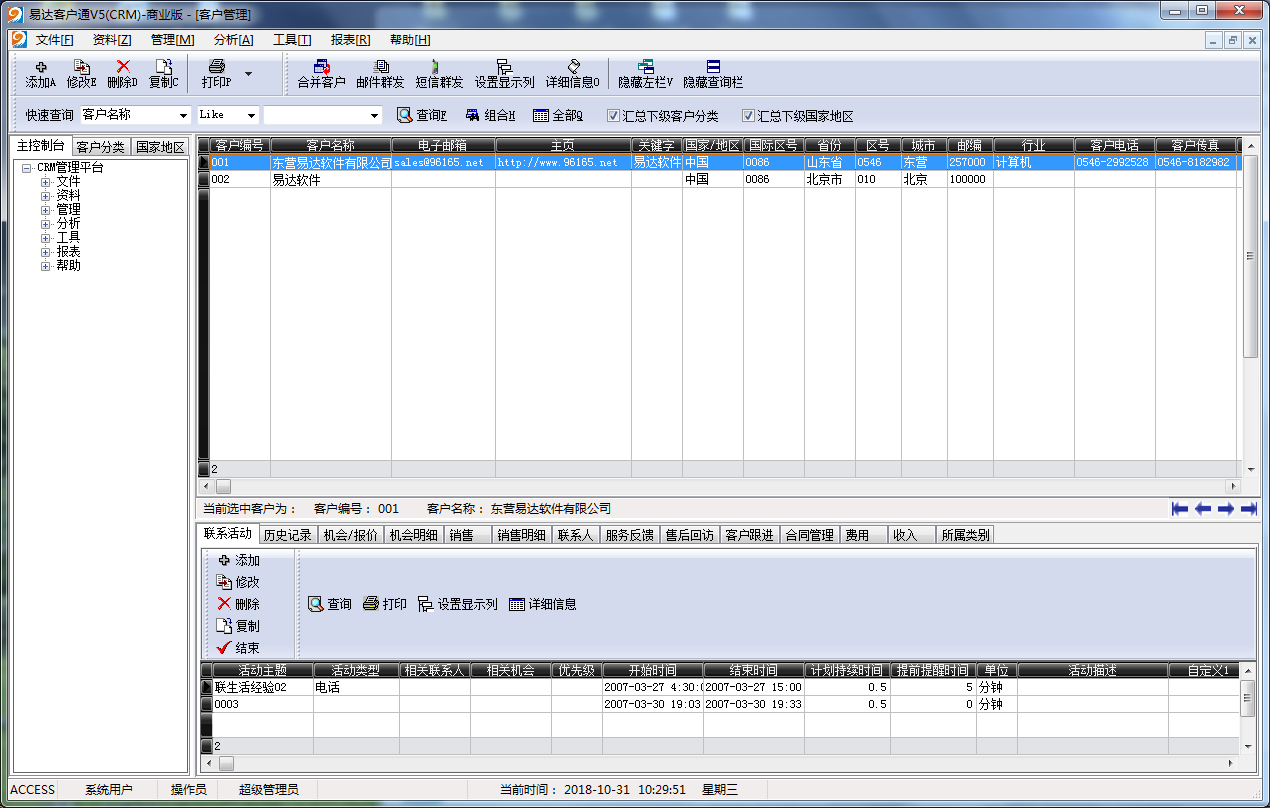The width and height of the screenshot is (1270, 808).
Task: Switch to the 客户分类 tab
Action: 101,147
